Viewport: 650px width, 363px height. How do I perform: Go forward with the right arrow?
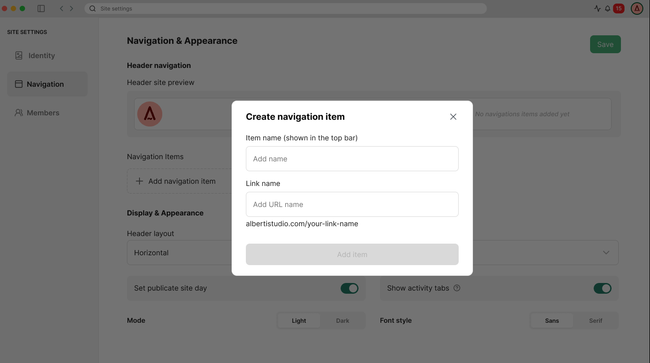pos(71,8)
